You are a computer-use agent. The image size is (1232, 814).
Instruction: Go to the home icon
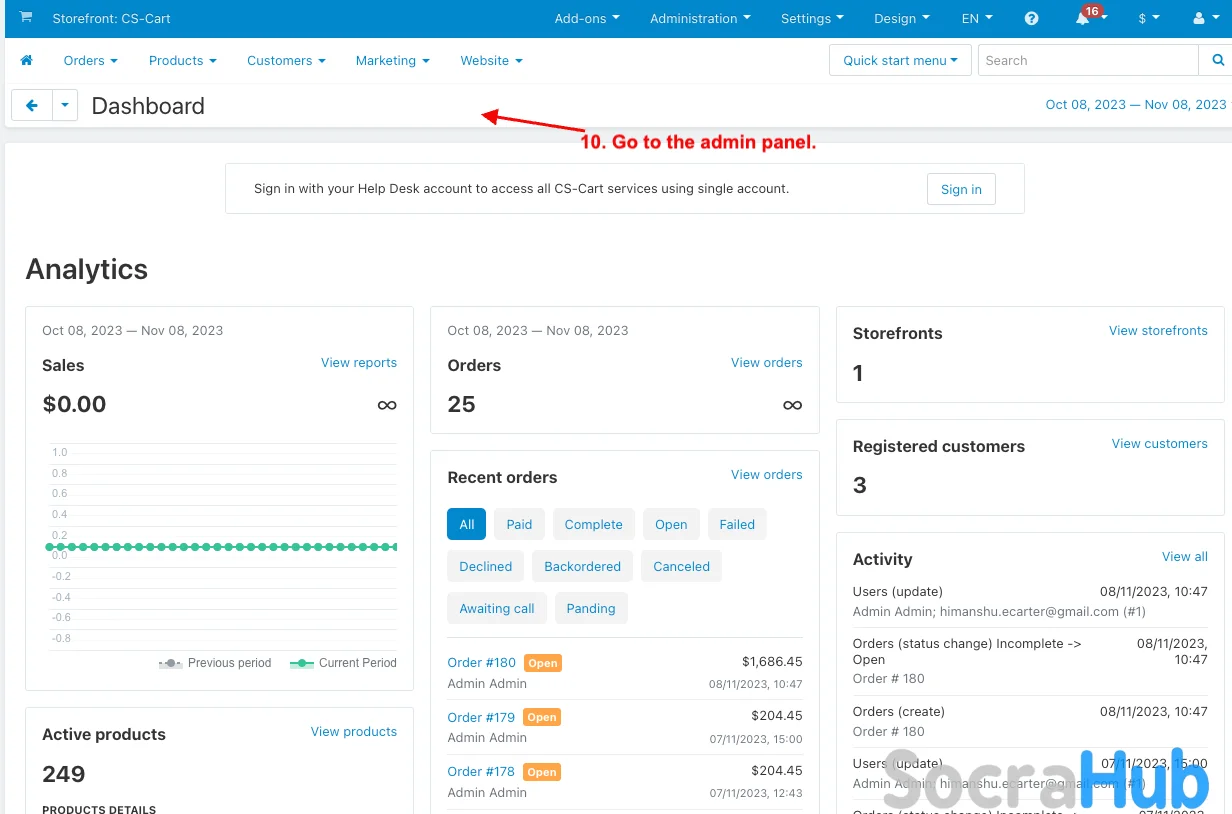coord(27,61)
